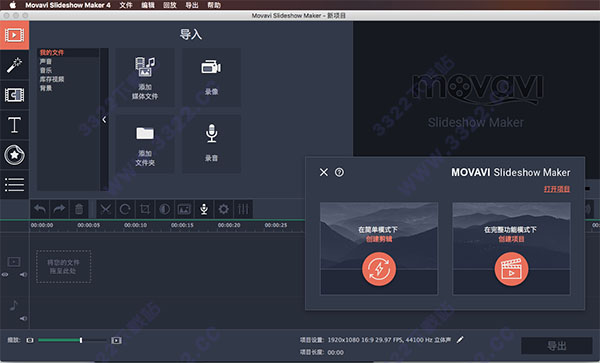Select Sounds (声音) category
The width and height of the screenshot is (600, 363).
pos(46,62)
